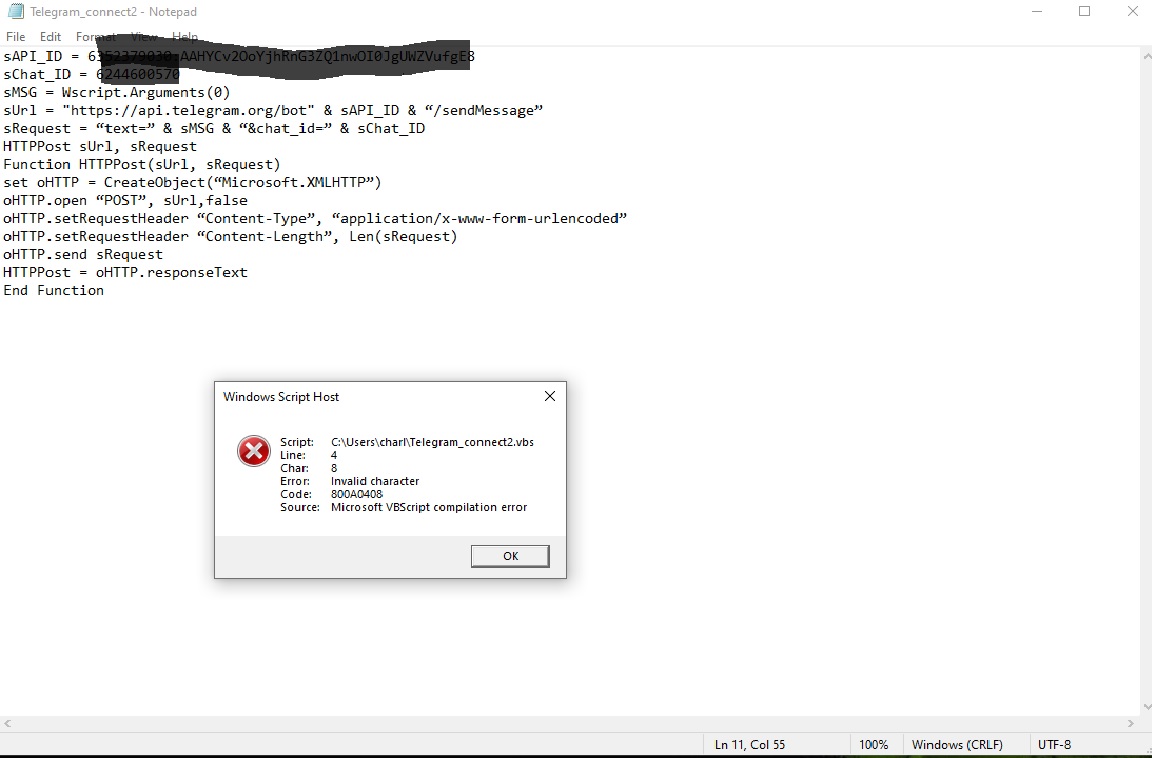Viewport: 1152px width, 758px height.
Task: Close the Windows Script Host dialog
Action: point(550,396)
